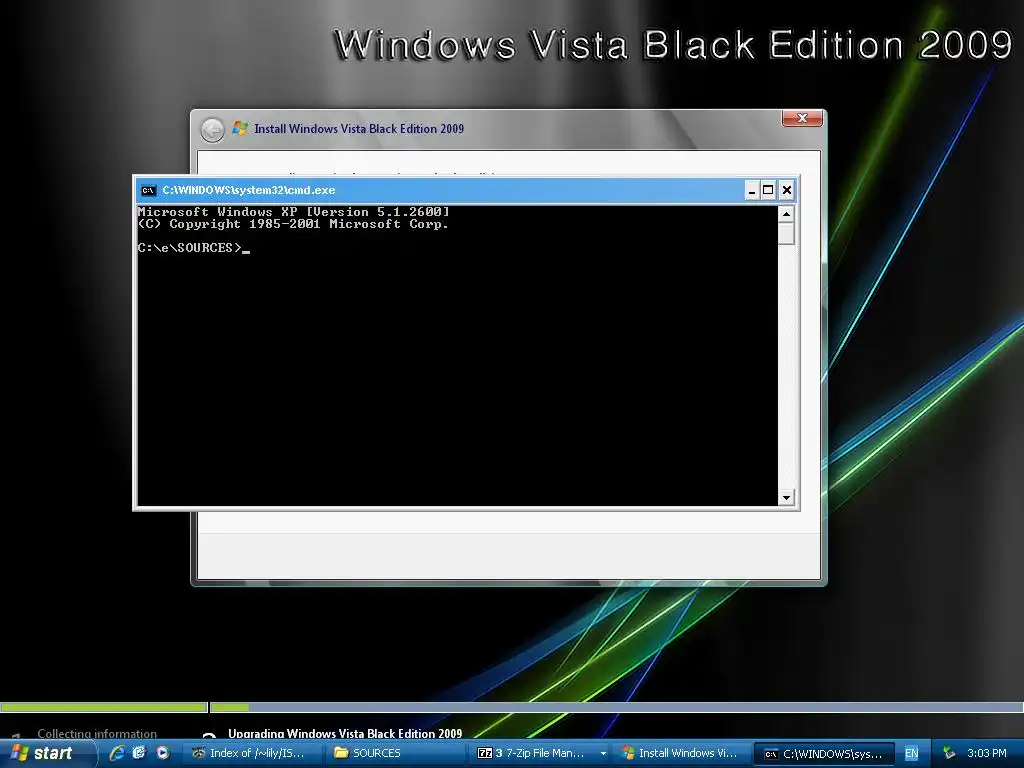This screenshot has width=1024, height=768.
Task: Click the system tray network icon
Action: pos(949,753)
